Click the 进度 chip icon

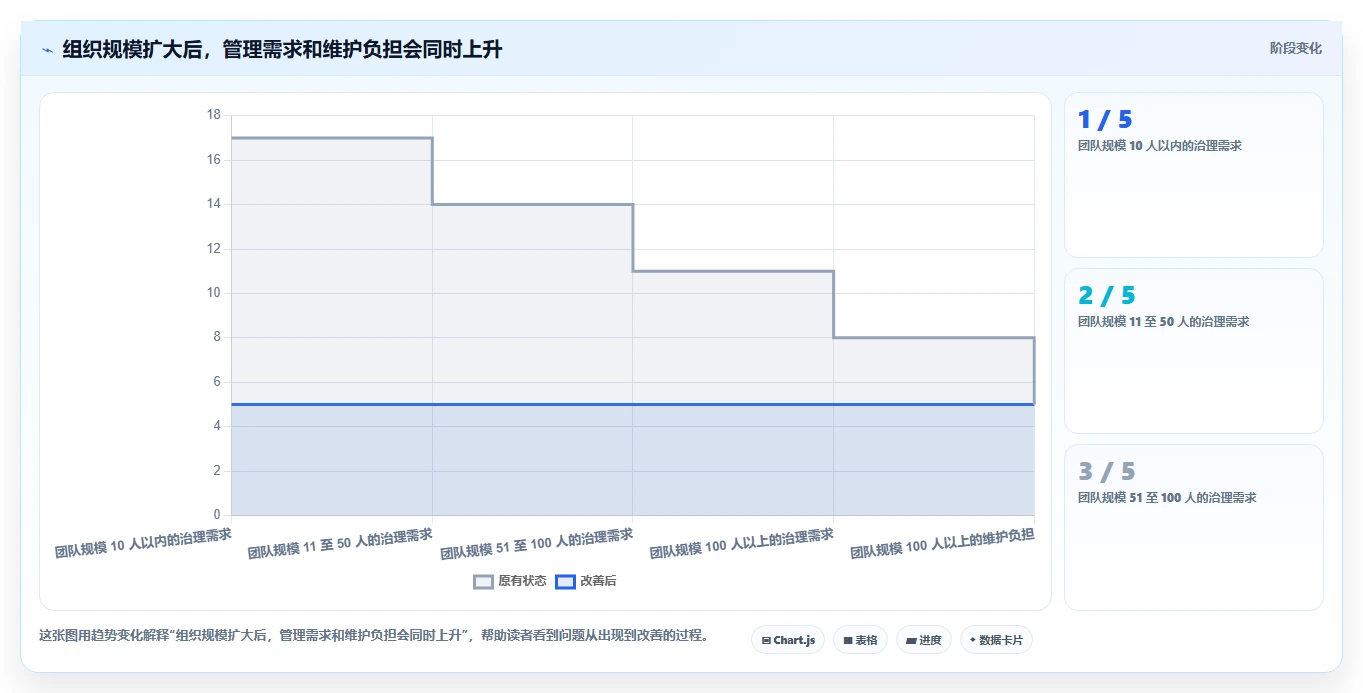(x=911, y=640)
